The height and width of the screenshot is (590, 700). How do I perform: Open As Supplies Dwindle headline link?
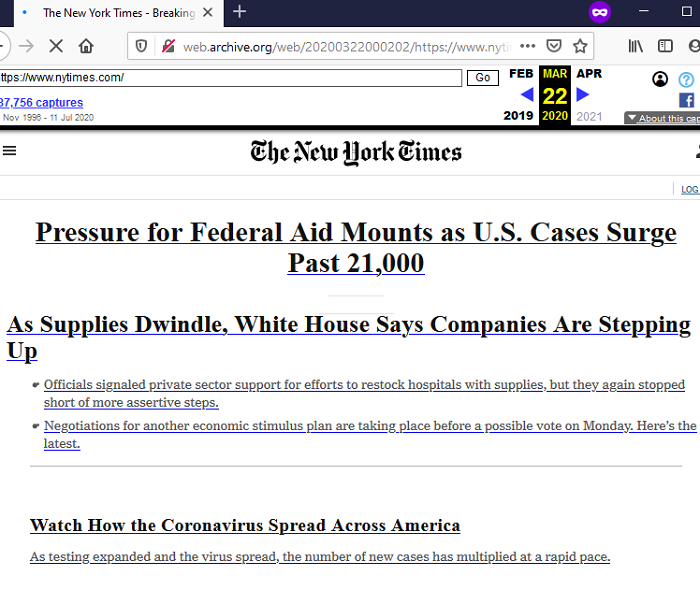pyautogui.click(x=349, y=337)
